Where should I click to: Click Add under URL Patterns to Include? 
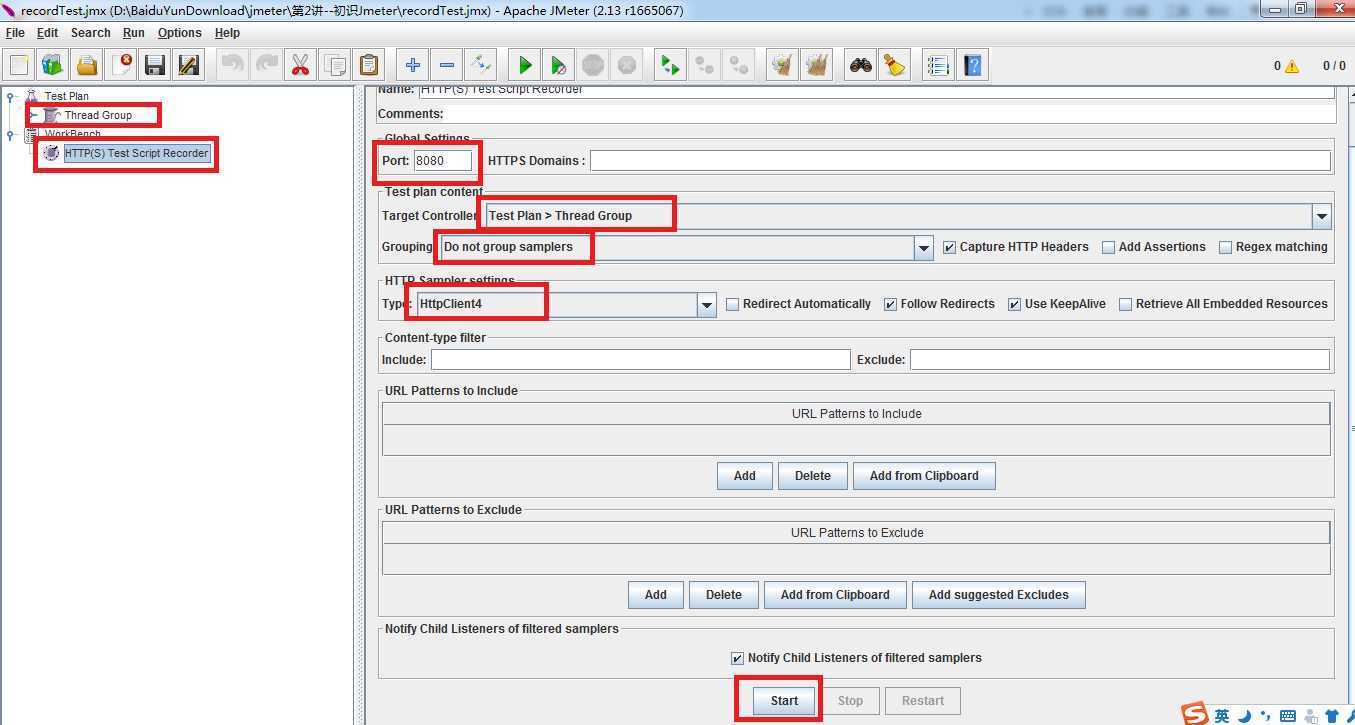(x=745, y=476)
